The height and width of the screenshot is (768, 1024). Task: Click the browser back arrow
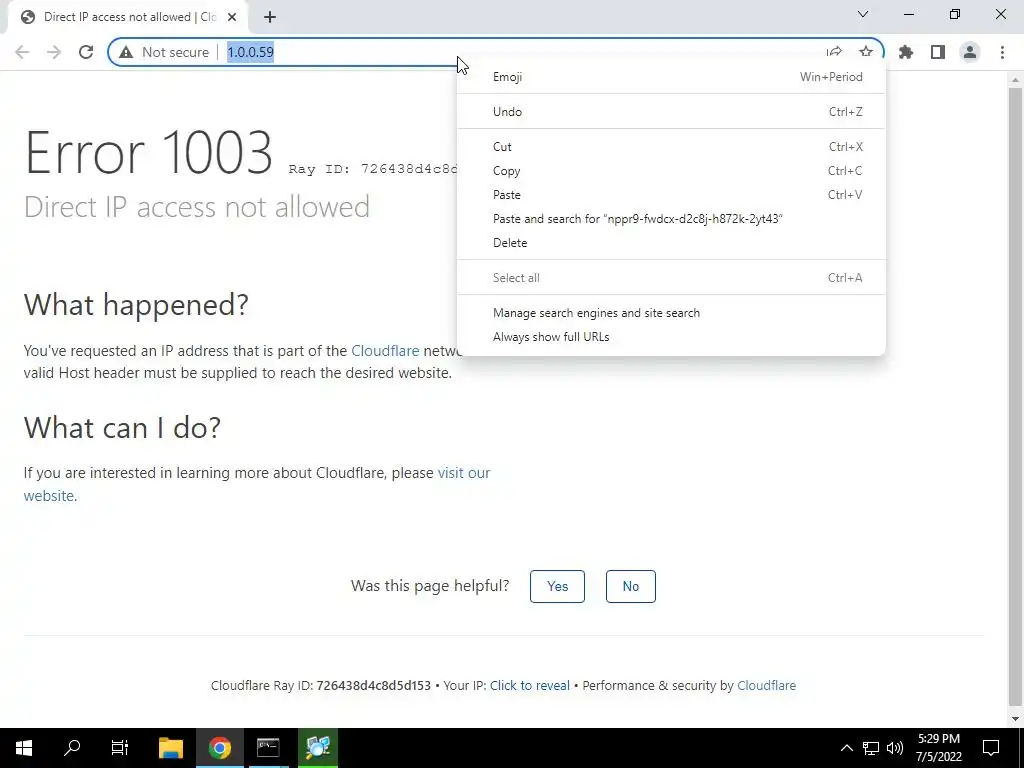point(22,52)
